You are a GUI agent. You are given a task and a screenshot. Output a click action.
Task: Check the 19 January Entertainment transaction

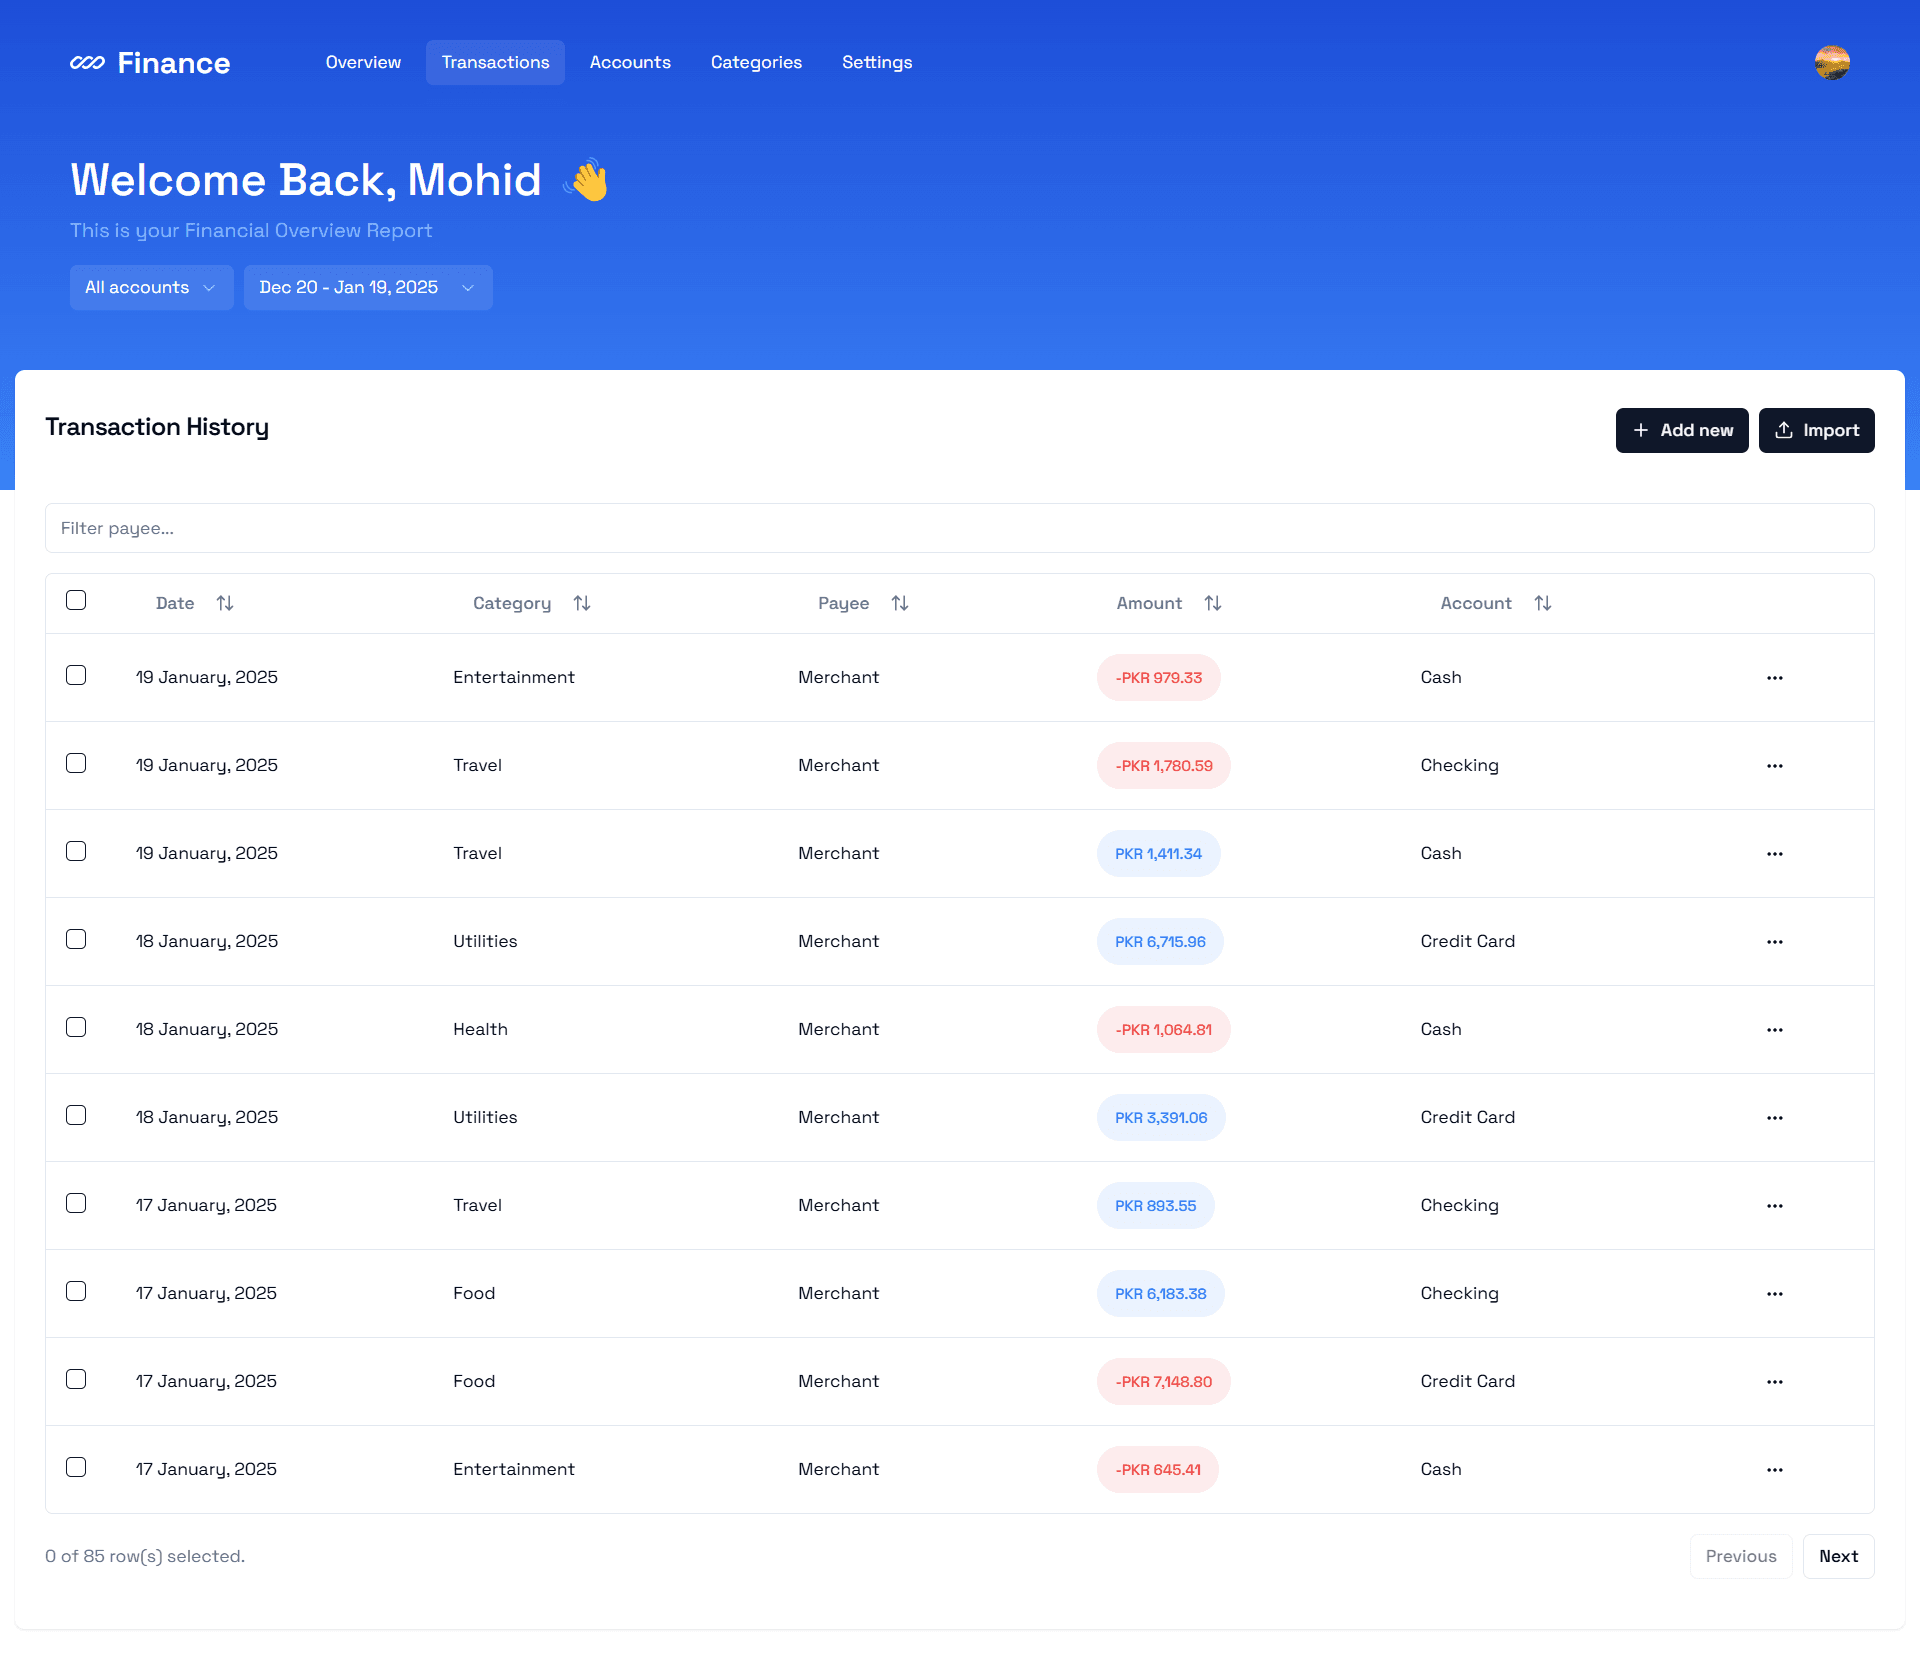(x=76, y=675)
